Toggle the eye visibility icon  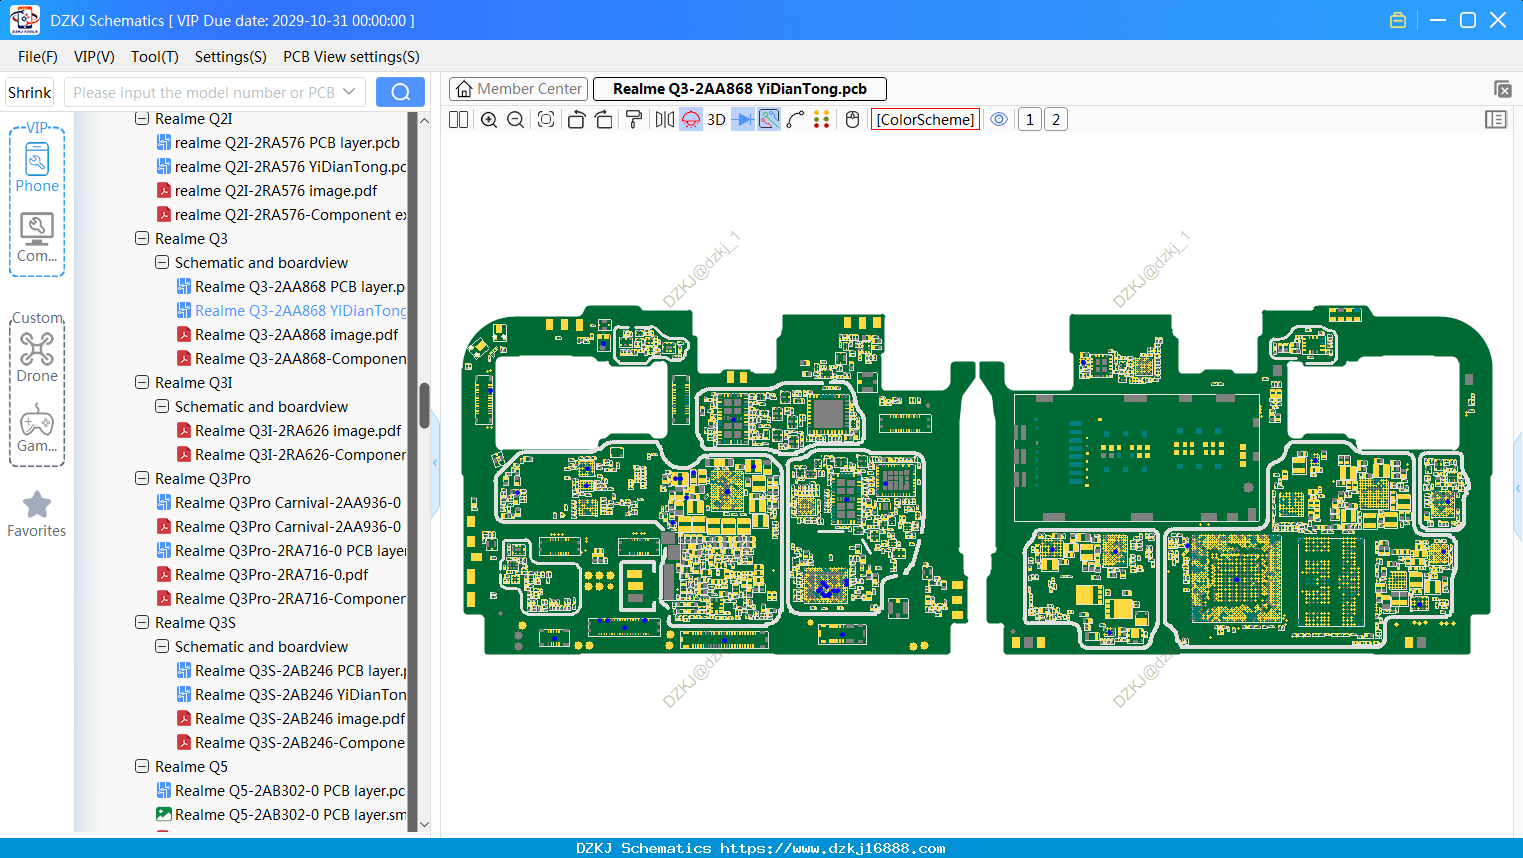point(999,120)
